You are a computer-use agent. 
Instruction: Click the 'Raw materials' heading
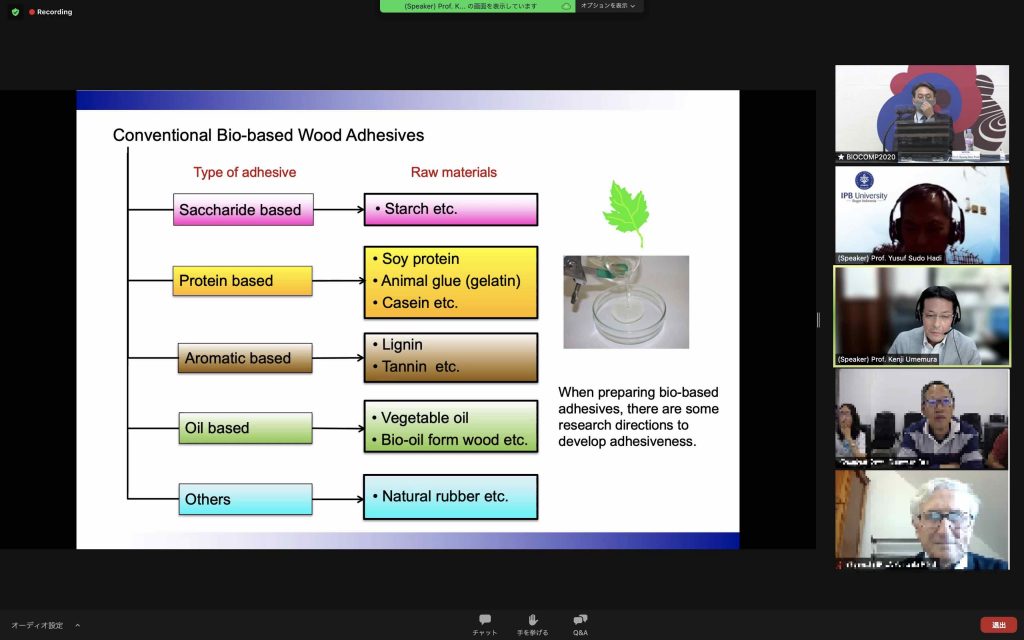click(454, 172)
